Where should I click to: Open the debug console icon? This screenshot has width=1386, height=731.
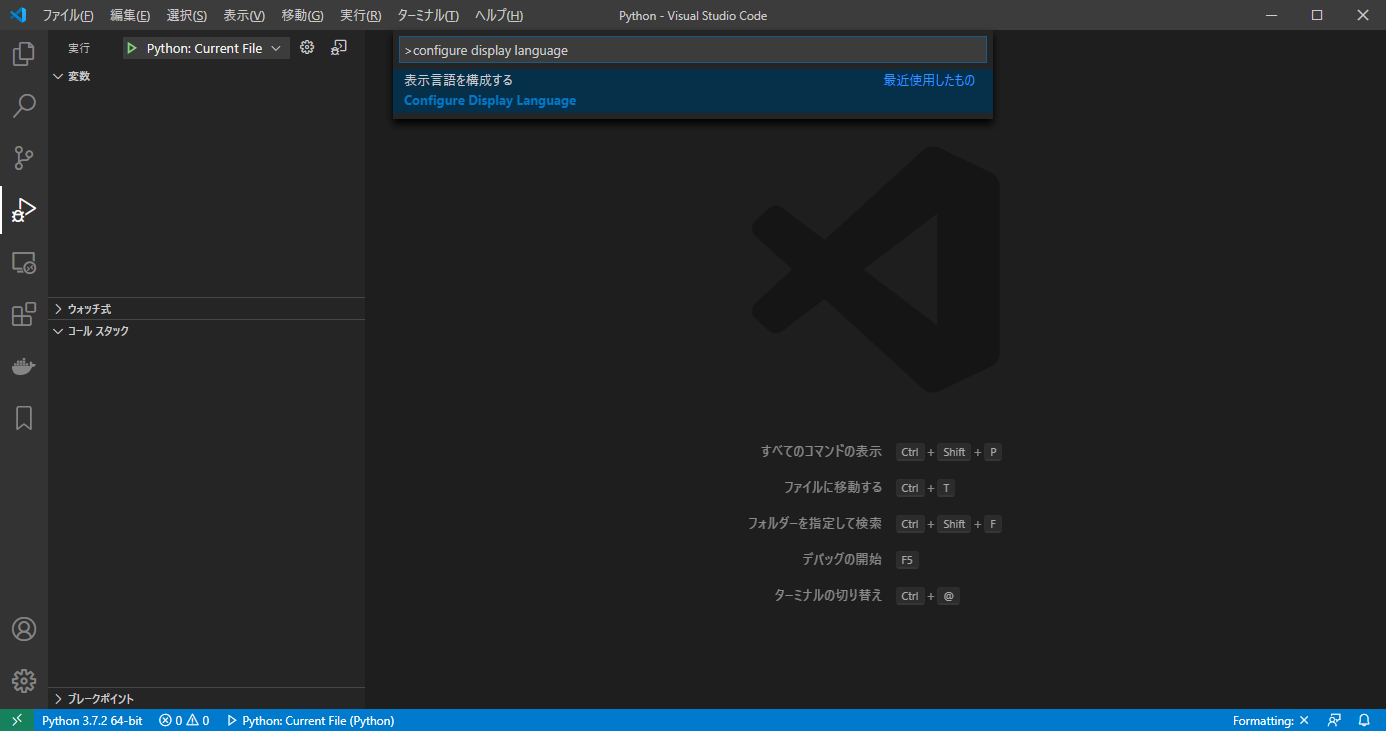click(339, 47)
